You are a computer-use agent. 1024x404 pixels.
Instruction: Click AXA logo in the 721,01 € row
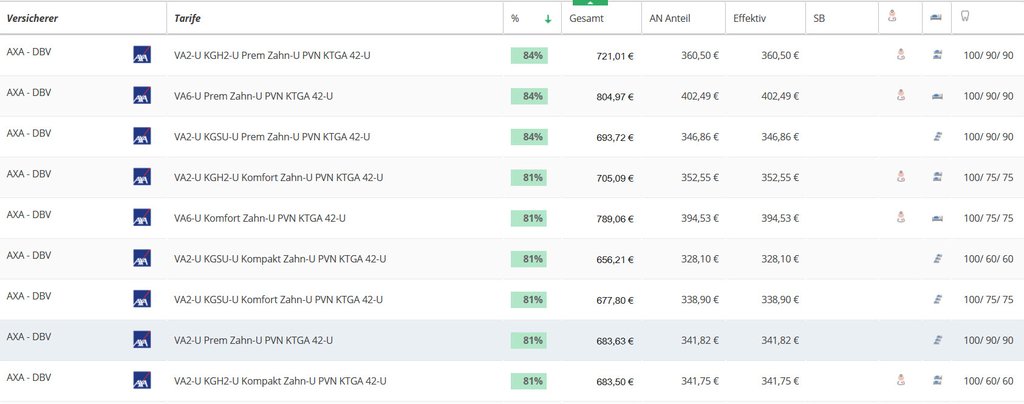click(141, 55)
